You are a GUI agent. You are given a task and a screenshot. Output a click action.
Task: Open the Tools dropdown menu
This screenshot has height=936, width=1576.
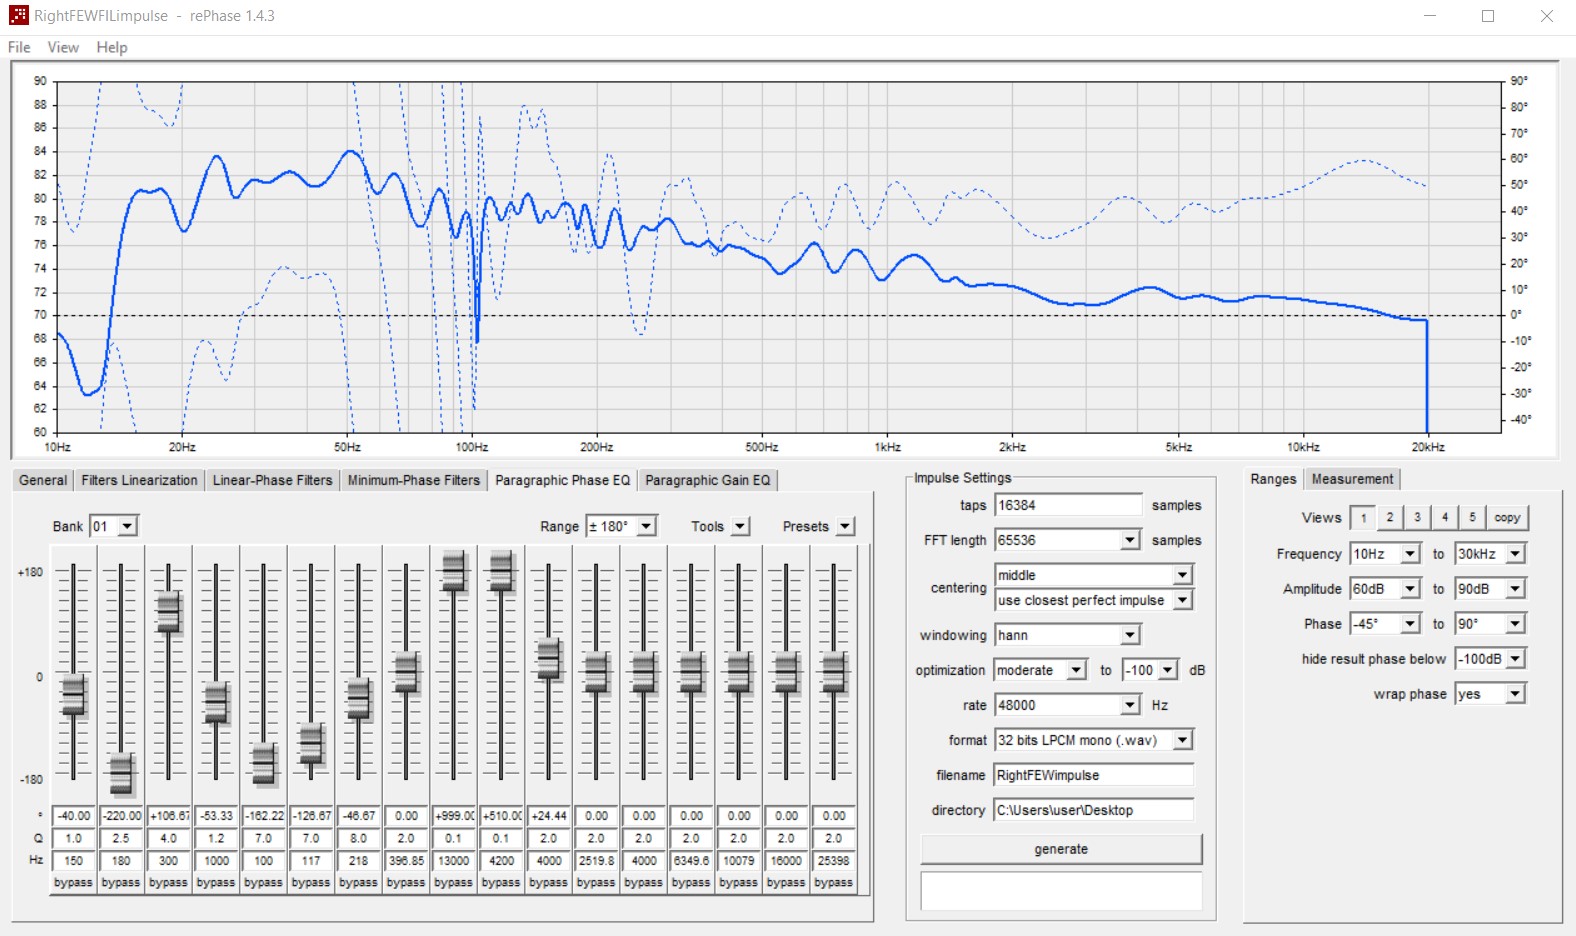(740, 527)
